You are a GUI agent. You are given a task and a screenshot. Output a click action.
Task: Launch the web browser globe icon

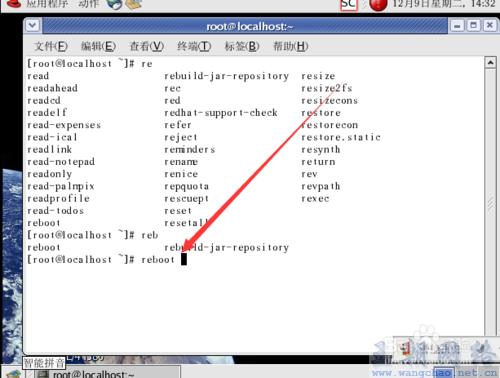pyautogui.click(x=114, y=4)
